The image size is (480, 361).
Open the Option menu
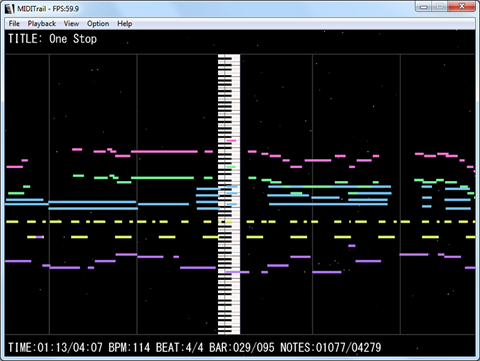point(98,24)
